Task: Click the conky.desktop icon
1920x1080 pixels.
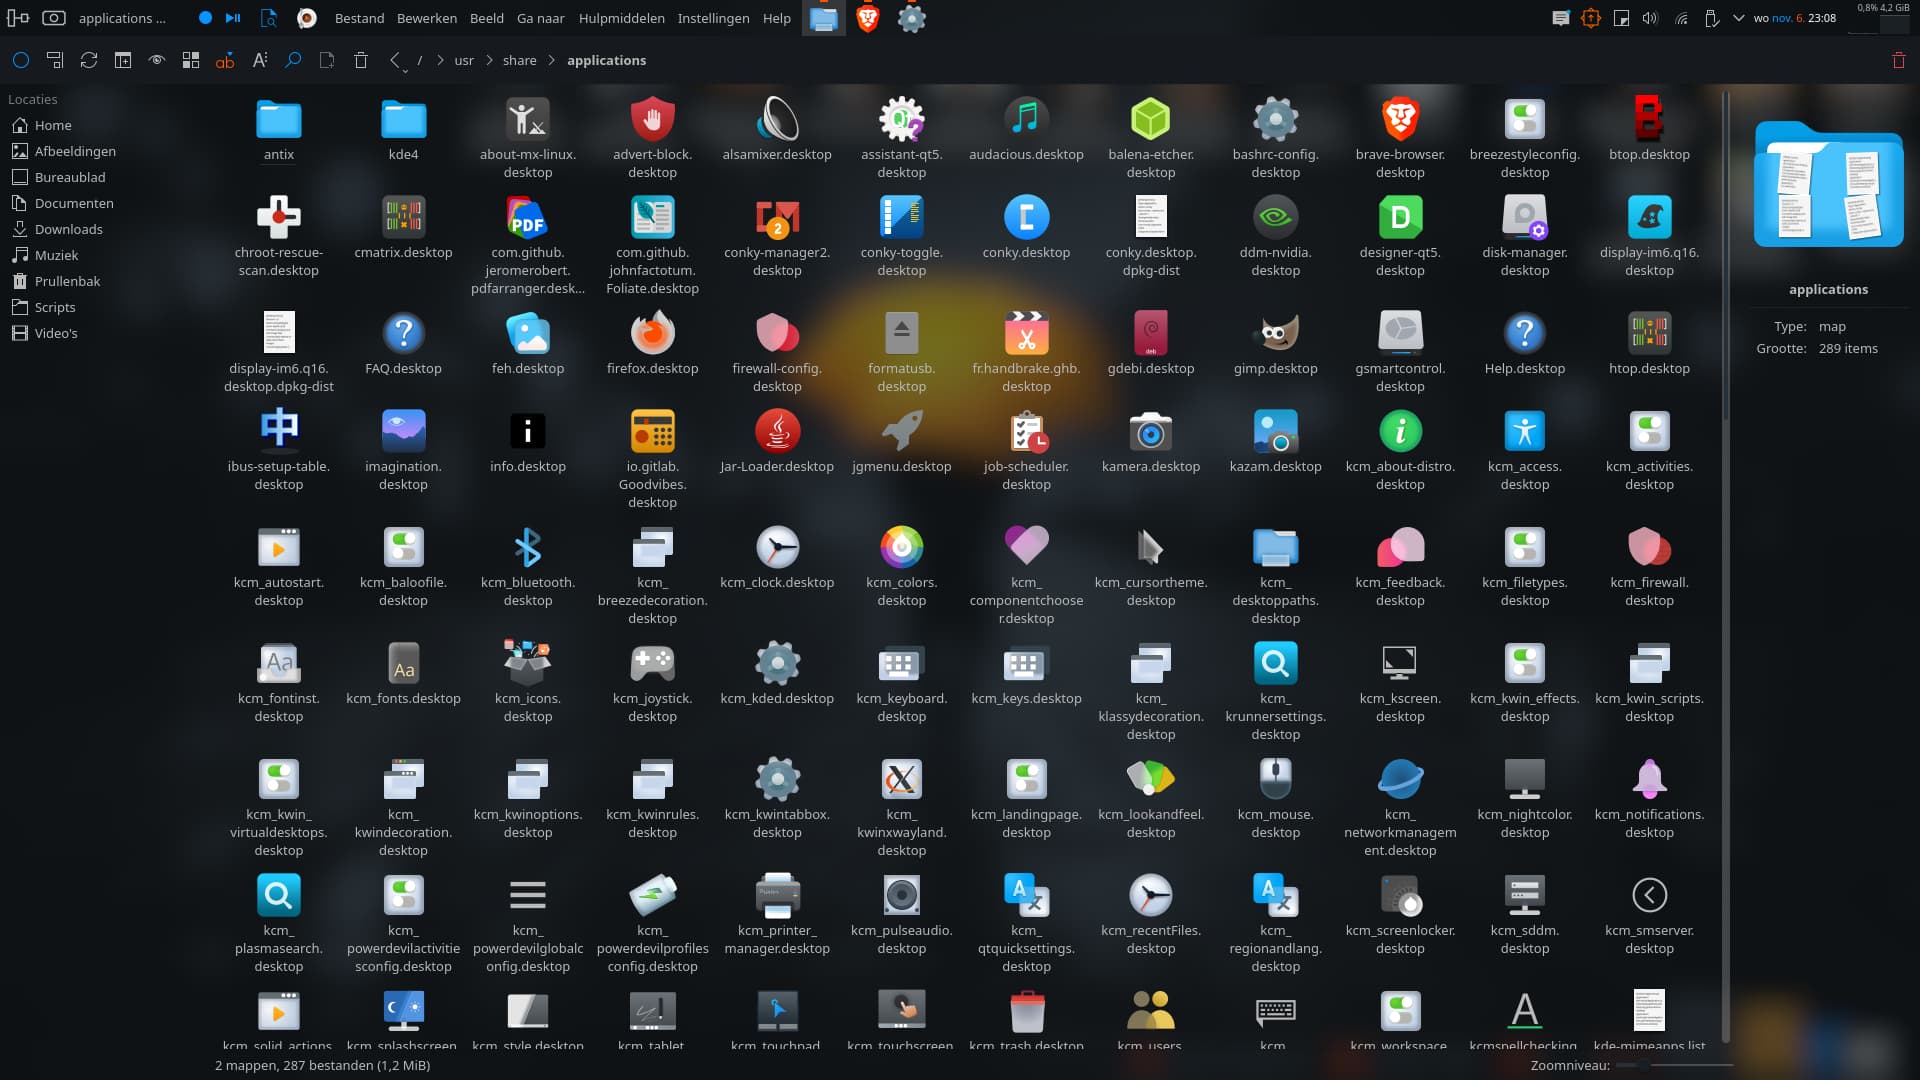Action: [1026, 217]
